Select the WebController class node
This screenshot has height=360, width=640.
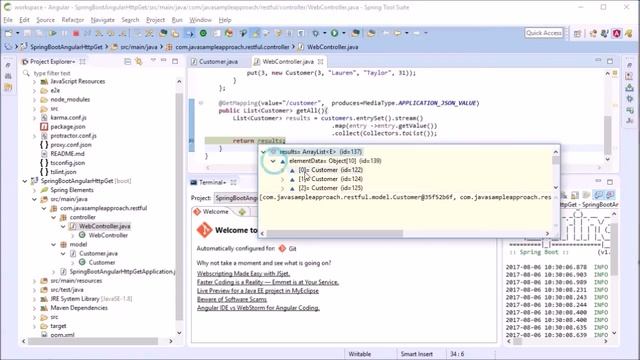108,235
